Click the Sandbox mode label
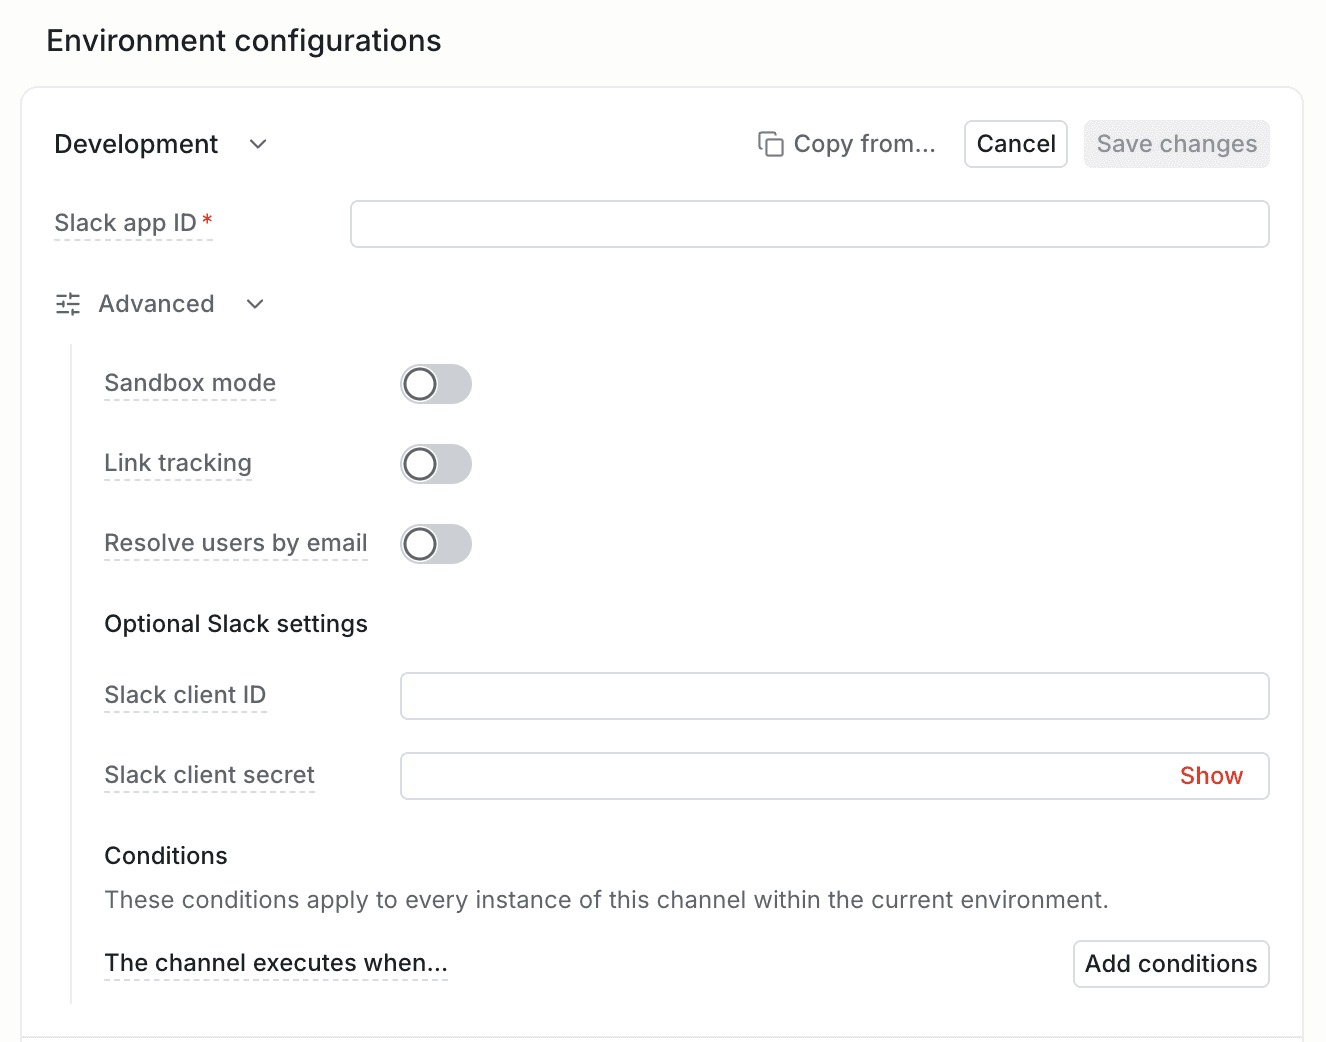The image size is (1326, 1042). pyautogui.click(x=190, y=383)
